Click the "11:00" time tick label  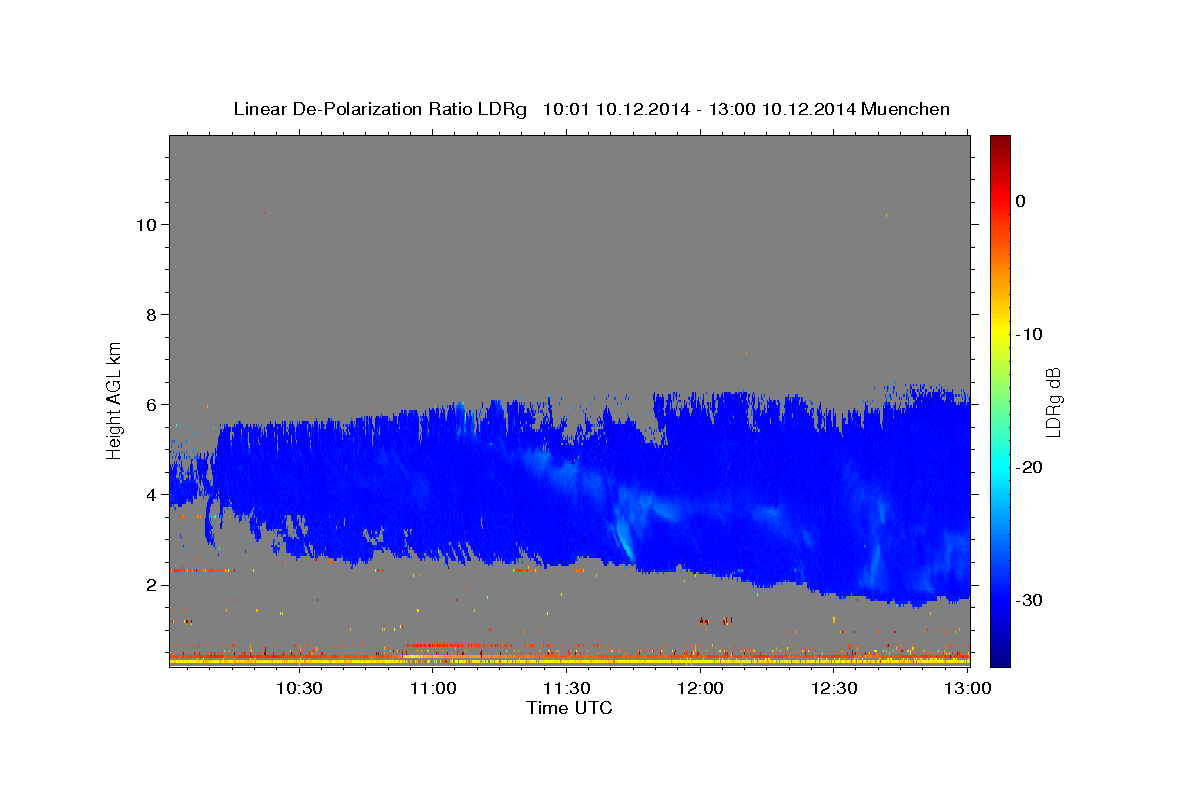[433, 688]
